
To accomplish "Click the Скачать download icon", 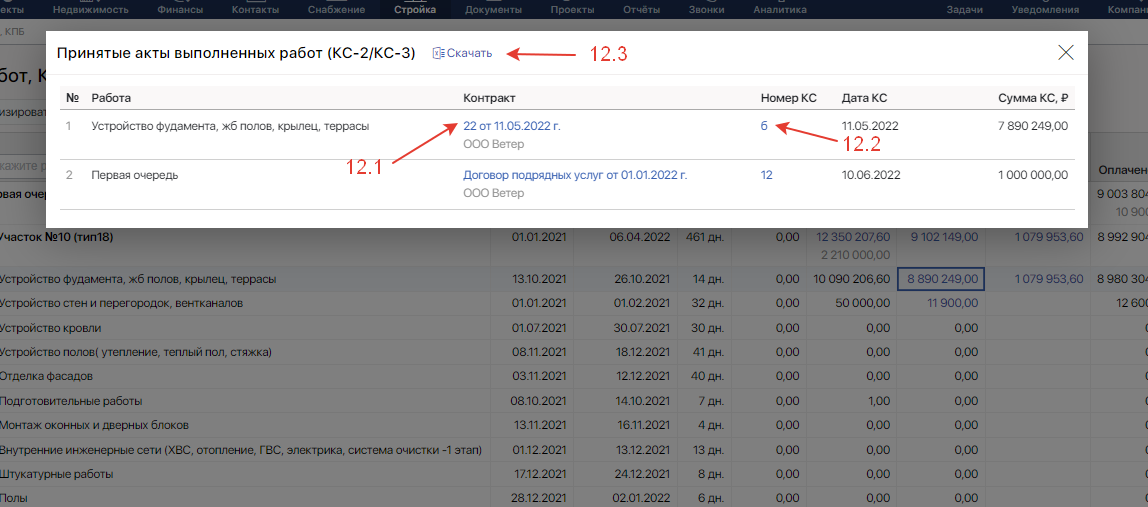I will click(x=438, y=53).
